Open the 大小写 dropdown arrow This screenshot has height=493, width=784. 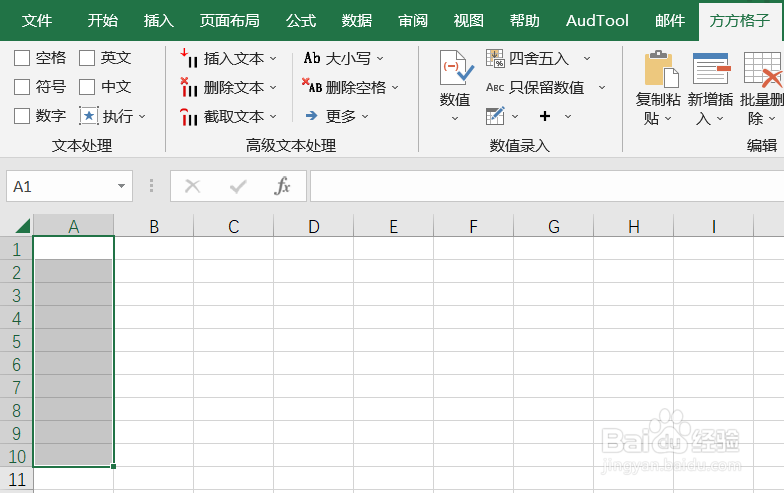coord(380,58)
